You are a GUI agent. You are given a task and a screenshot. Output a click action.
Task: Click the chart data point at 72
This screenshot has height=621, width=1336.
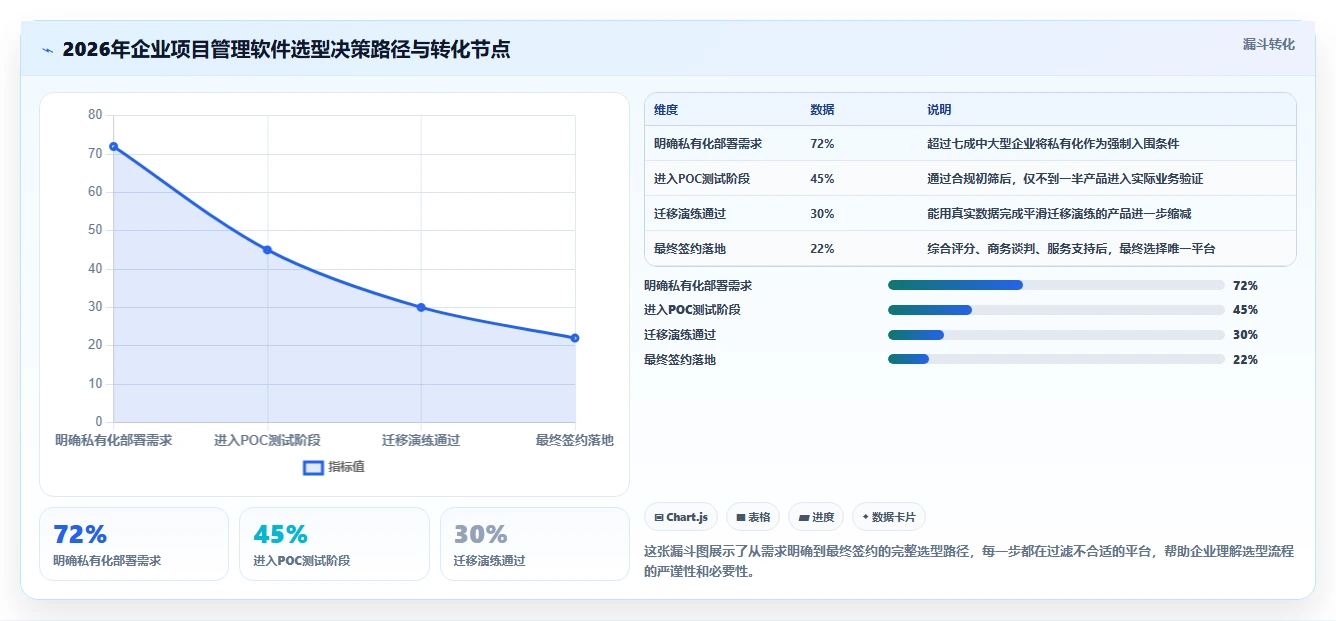coord(113,146)
